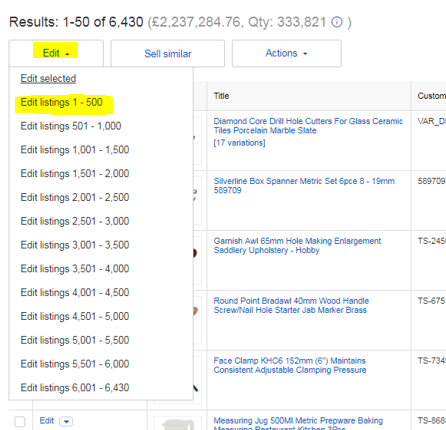Open Silverline Box Spanner Metric Set listing

point(304,186)
